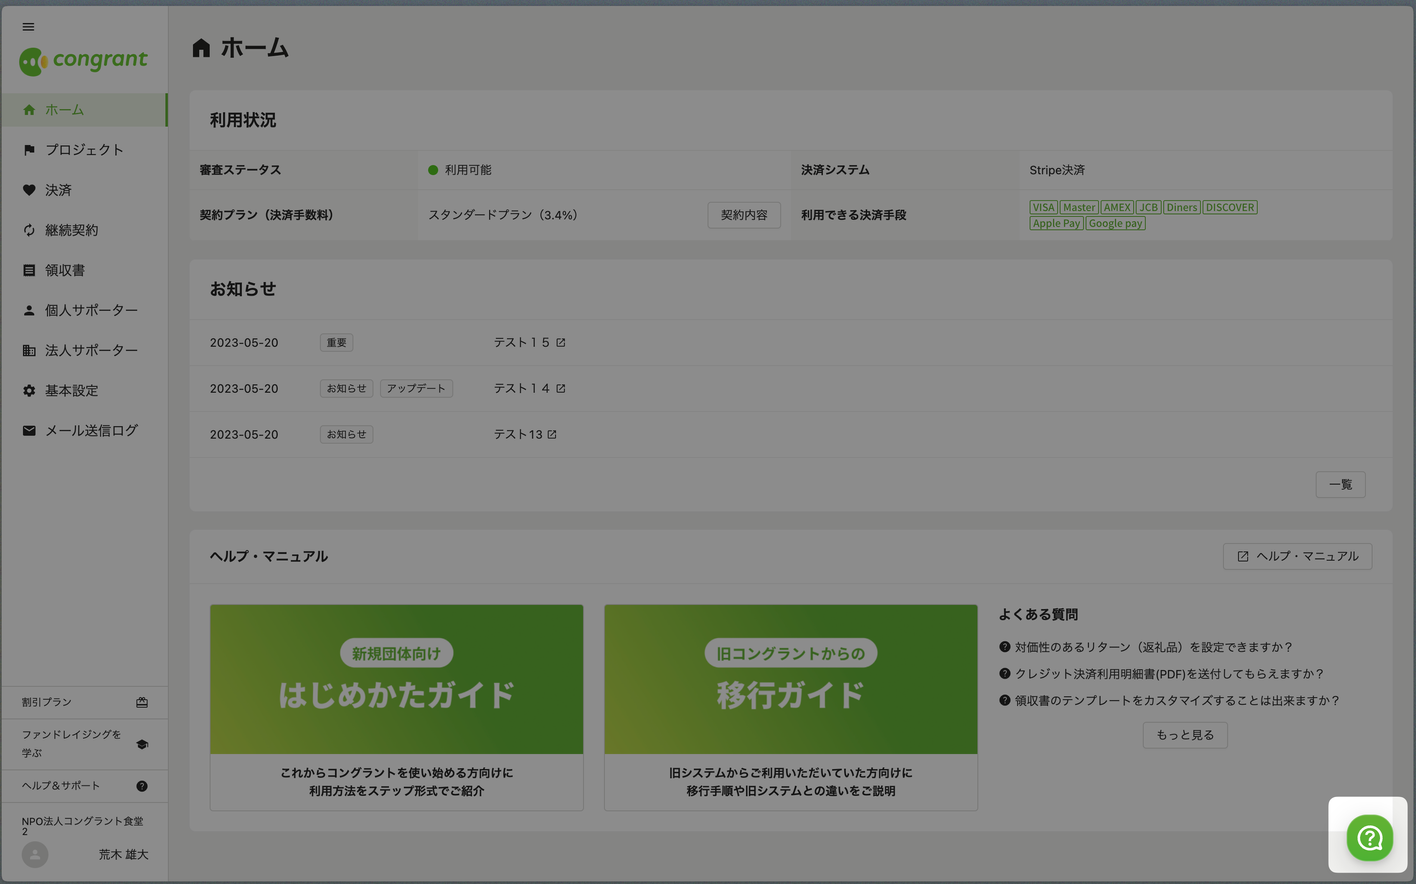Go to 継続契約 in the sidebar

[x=71, y=230]
